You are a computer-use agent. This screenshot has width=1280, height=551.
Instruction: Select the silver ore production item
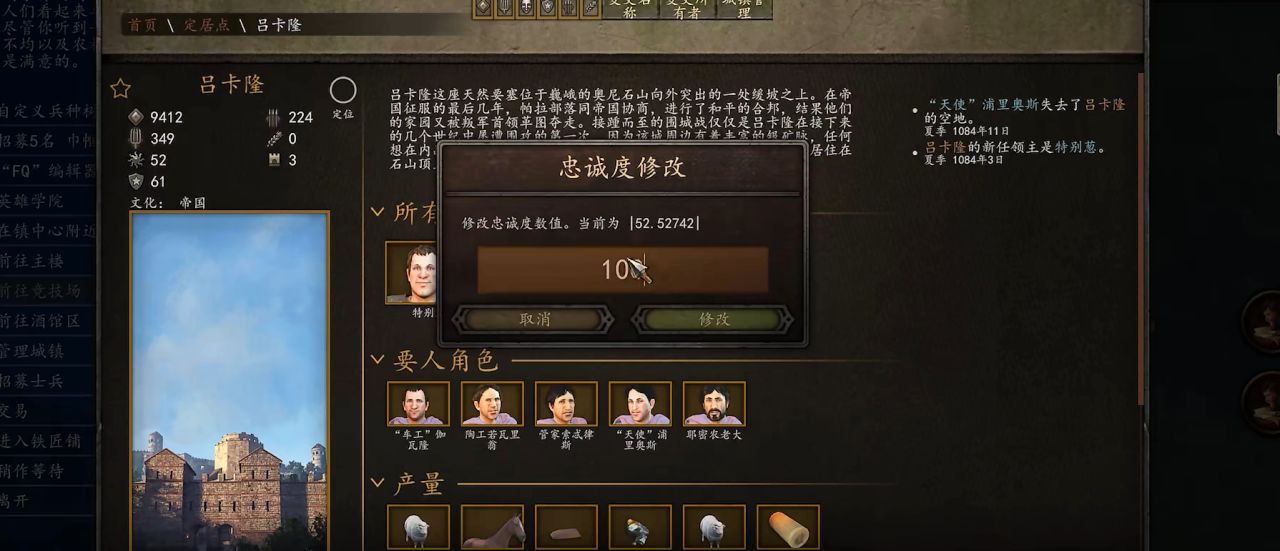(x=640, y=527)
